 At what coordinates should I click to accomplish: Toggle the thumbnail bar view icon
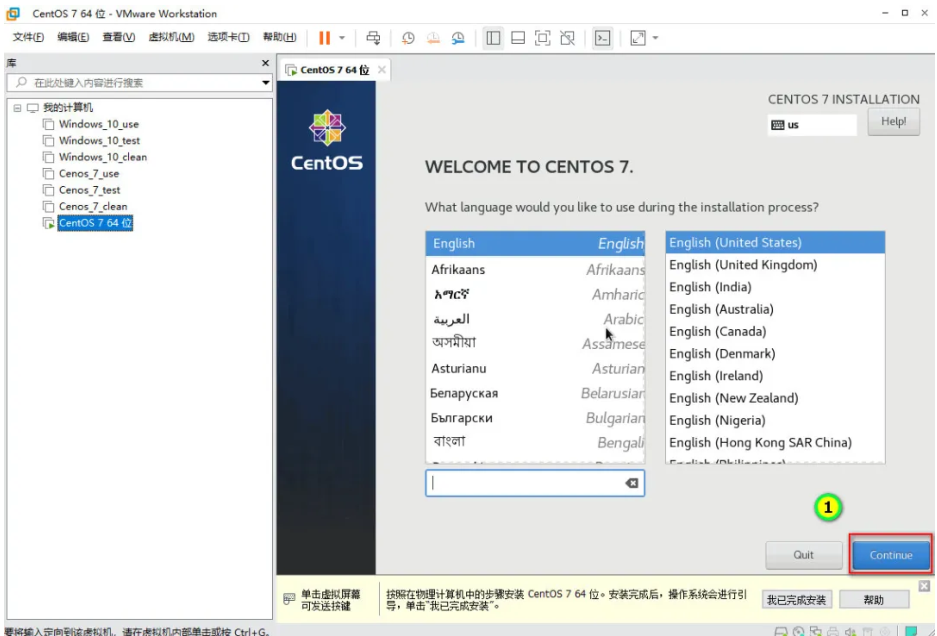pyautogui.click(x=518, y=38)
